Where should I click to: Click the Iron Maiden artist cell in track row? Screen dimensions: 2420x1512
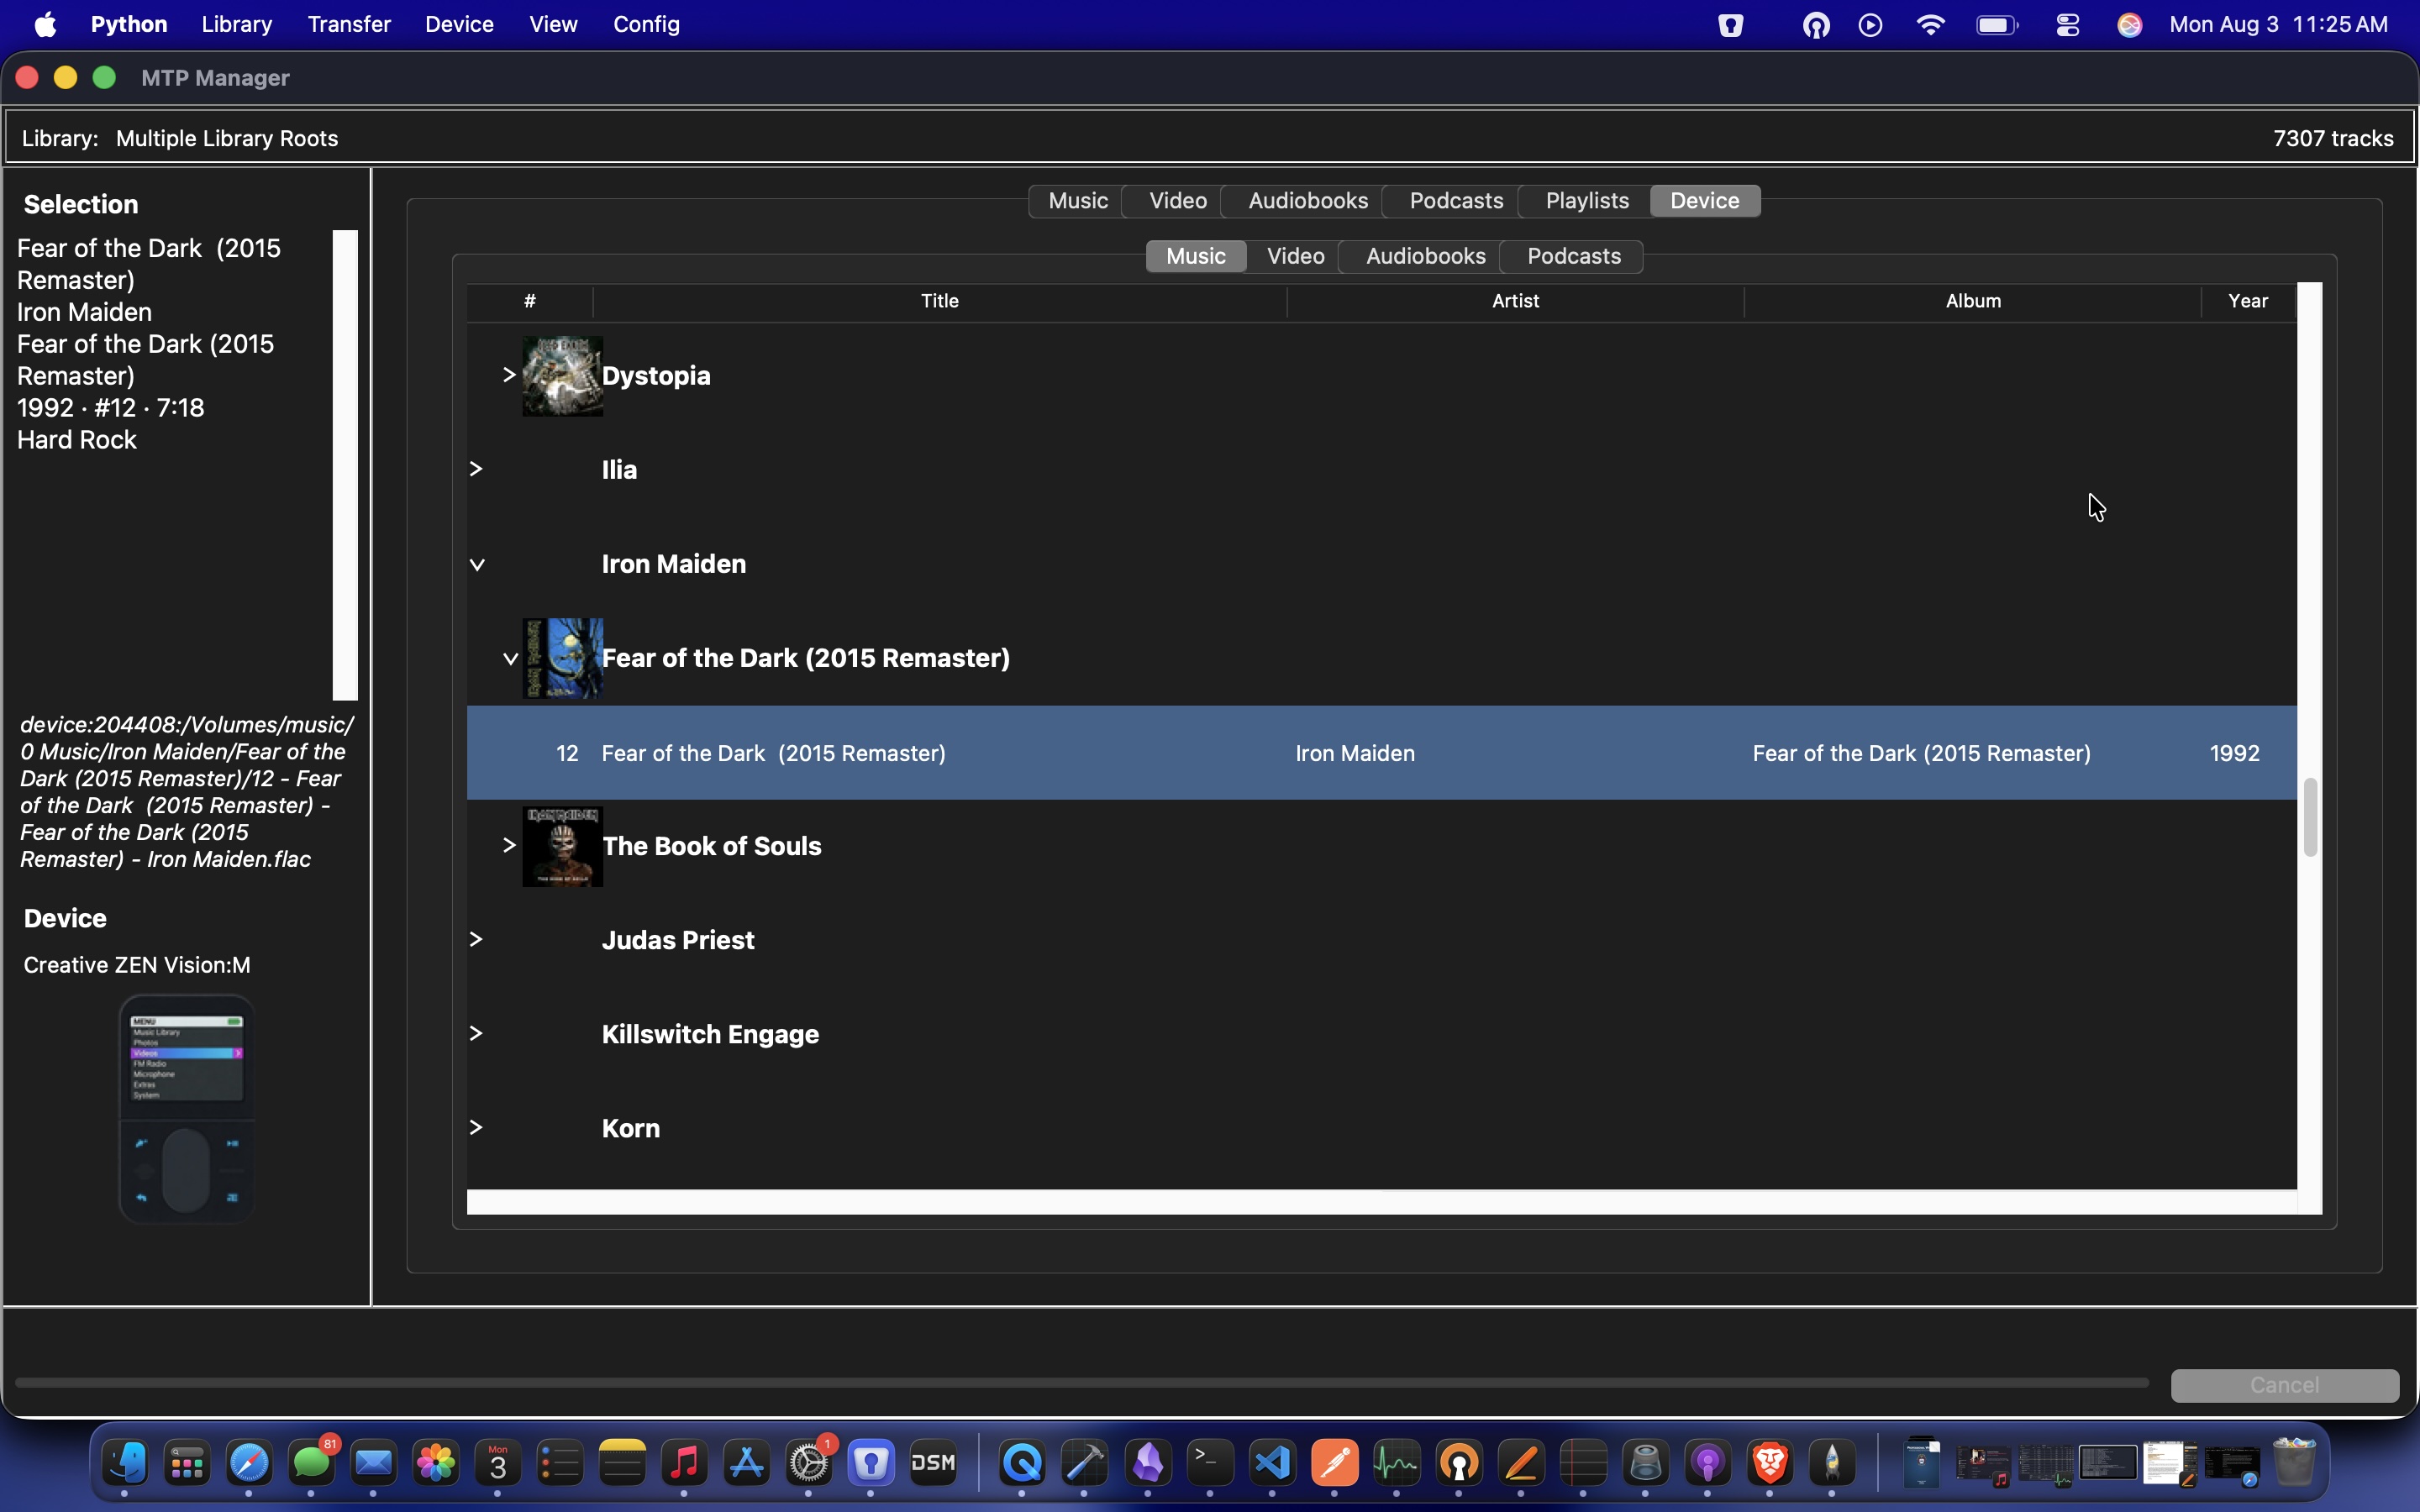click(x=1355, y=753)
